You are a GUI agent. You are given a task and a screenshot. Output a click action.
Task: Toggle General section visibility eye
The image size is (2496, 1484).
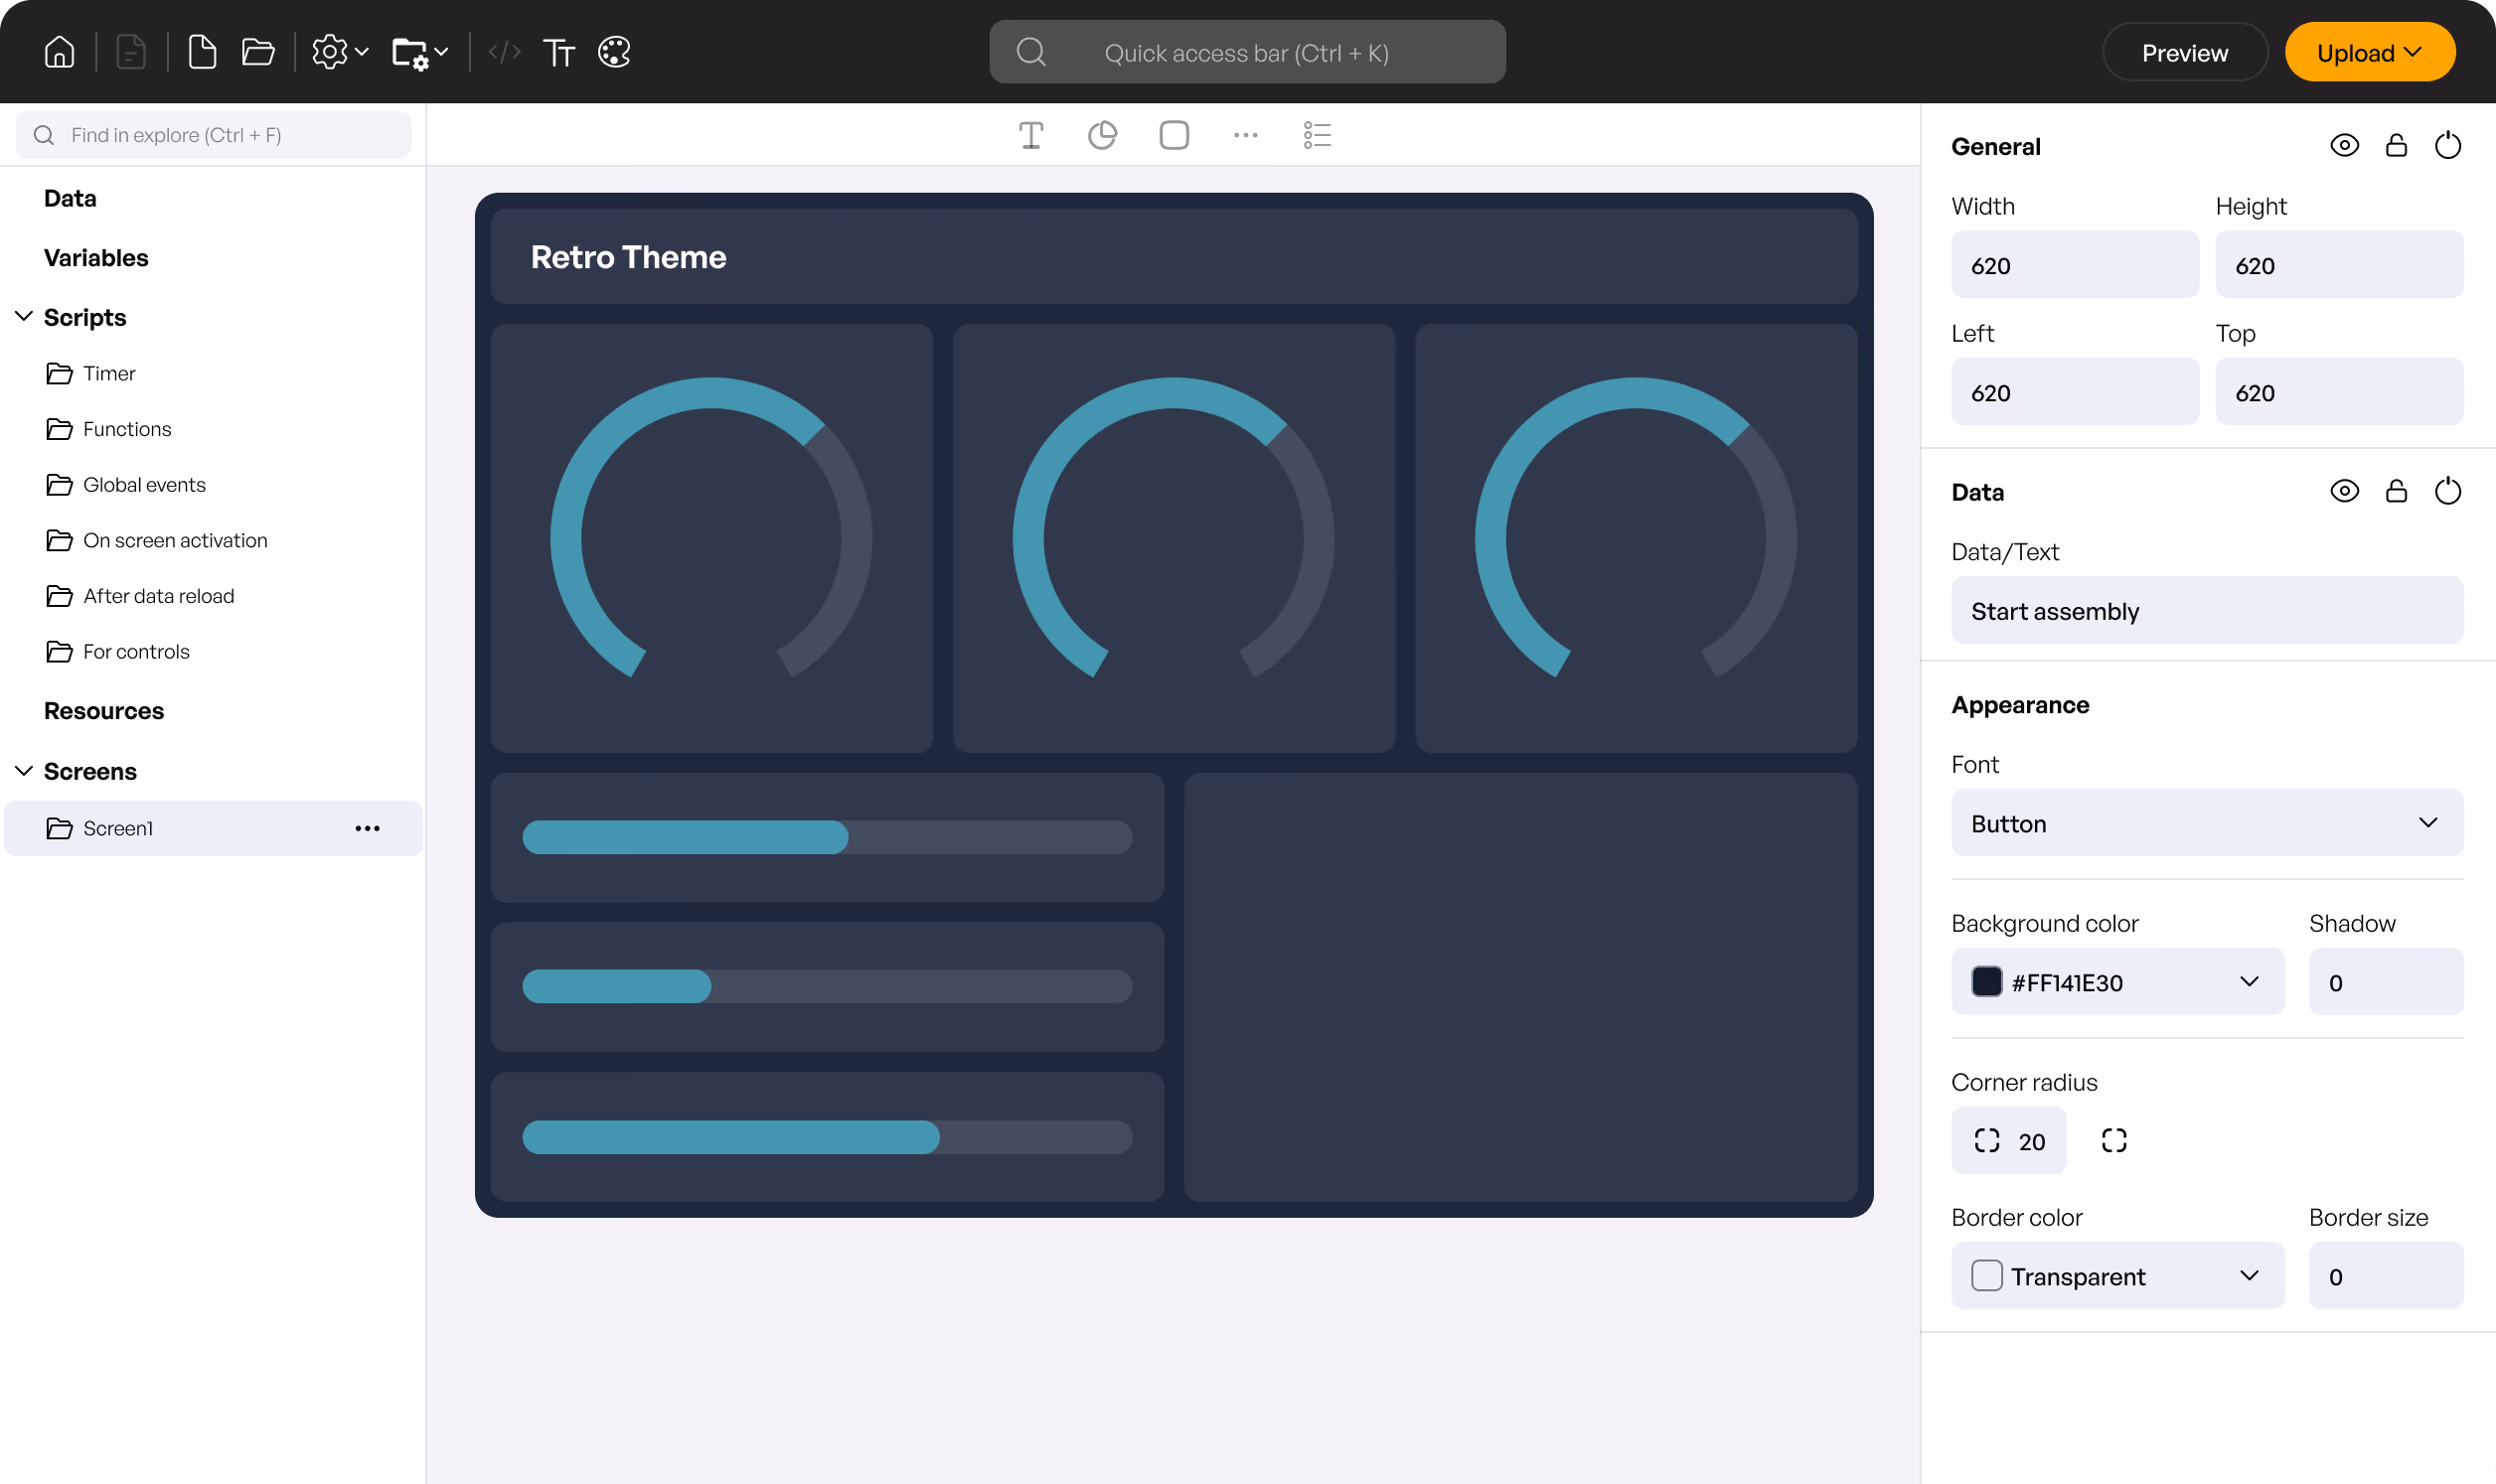pos(2344,146)
